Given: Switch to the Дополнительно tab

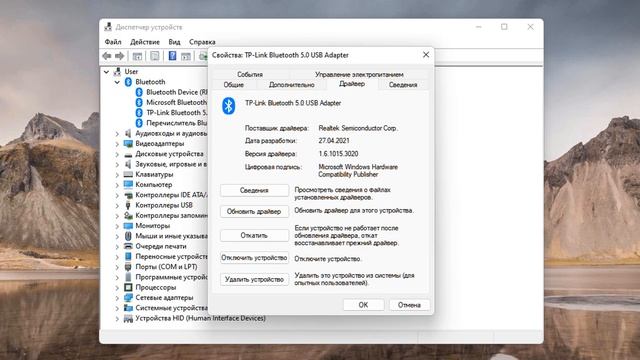Looking at the screenshot, I should 291,84.
